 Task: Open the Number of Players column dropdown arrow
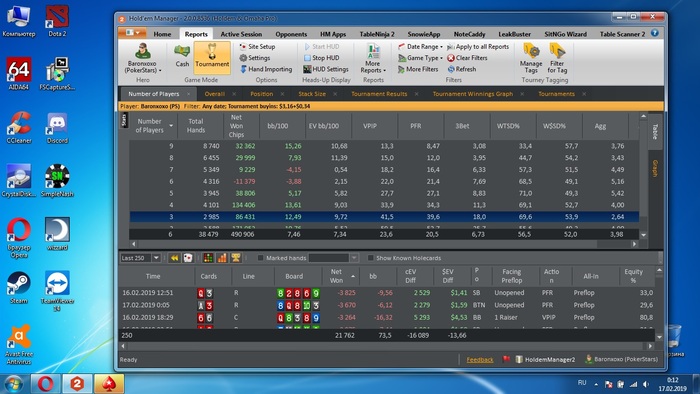[171, 126]
